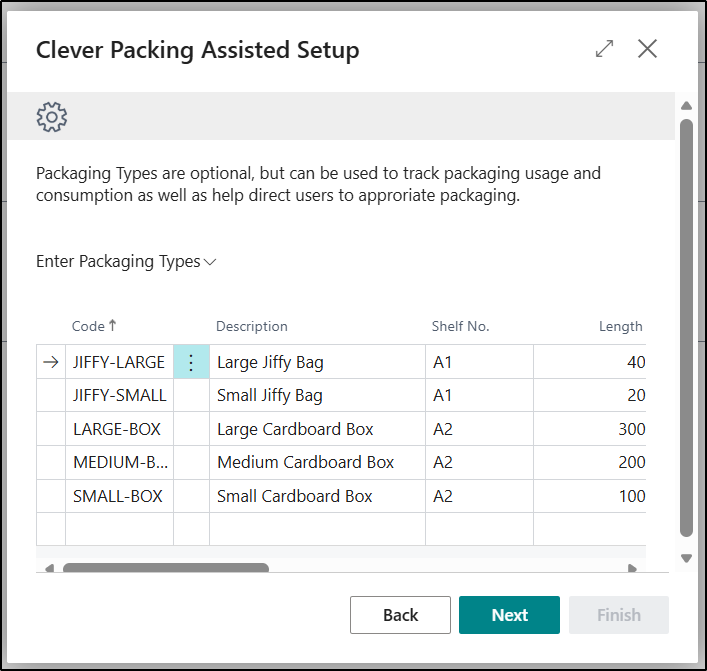Click the vertical scrollbar down arrow
This screenshot has width=707, height=671.
point(686,558)
